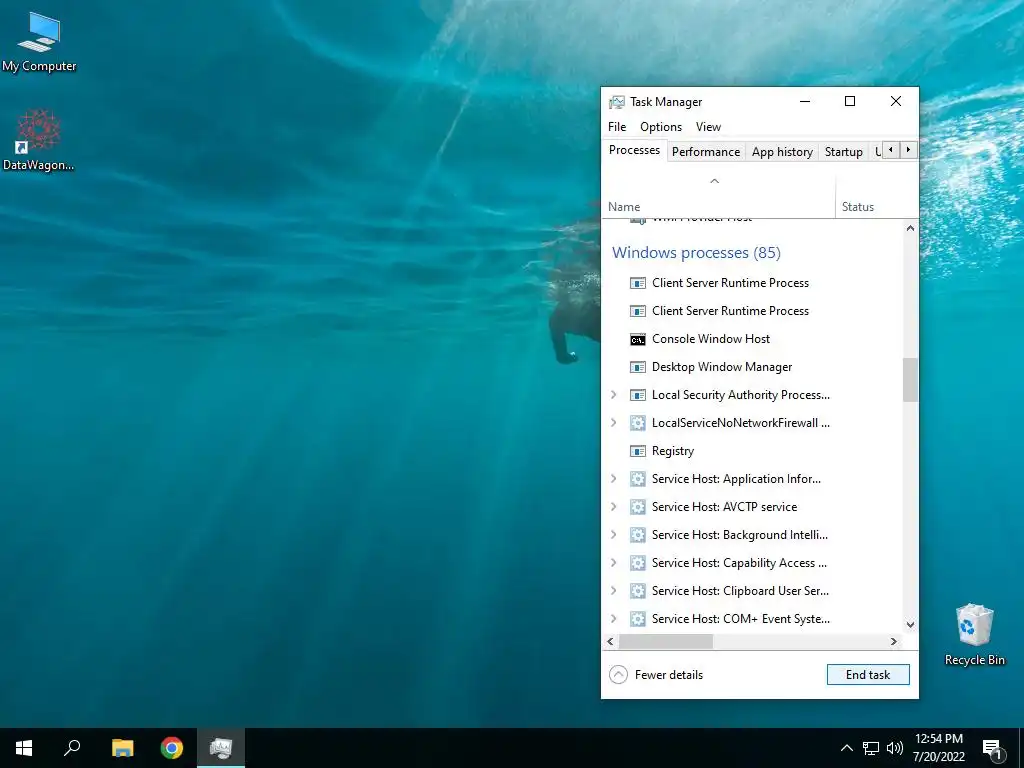Select the Registry process name
1024x768 pixels.
pyautogui.click(x=673, y=451)
